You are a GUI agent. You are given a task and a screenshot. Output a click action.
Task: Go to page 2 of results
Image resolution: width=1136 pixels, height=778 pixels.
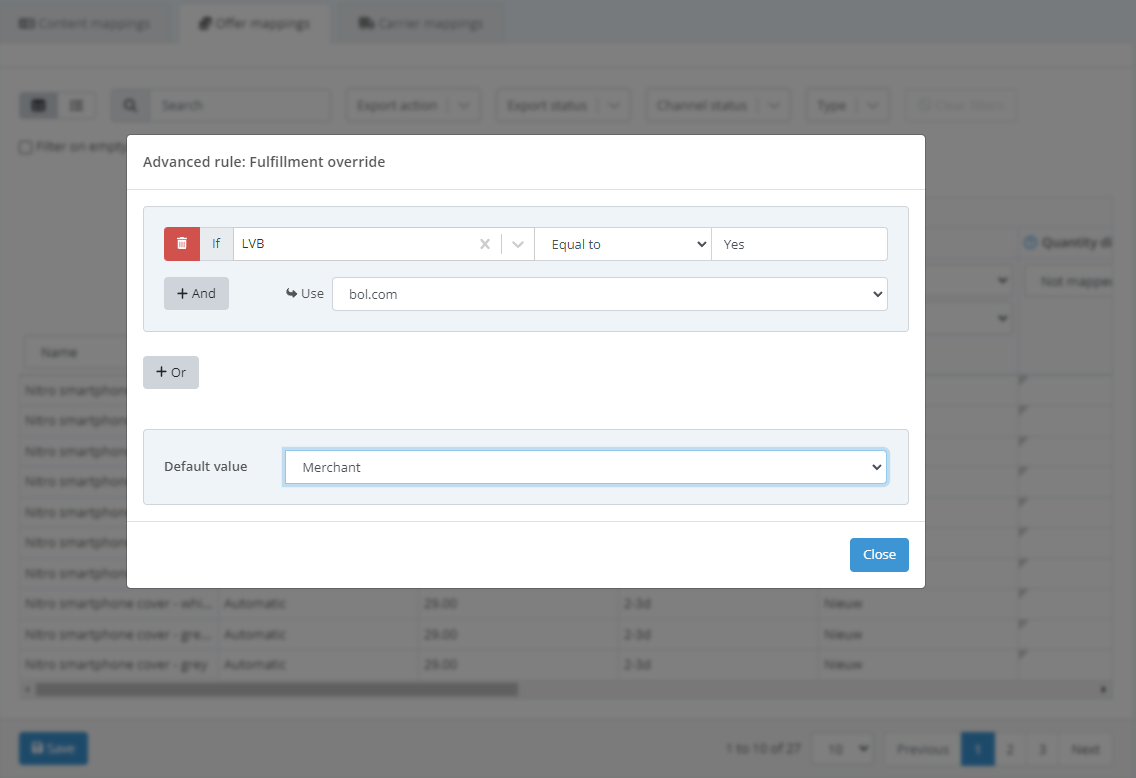1010,749
